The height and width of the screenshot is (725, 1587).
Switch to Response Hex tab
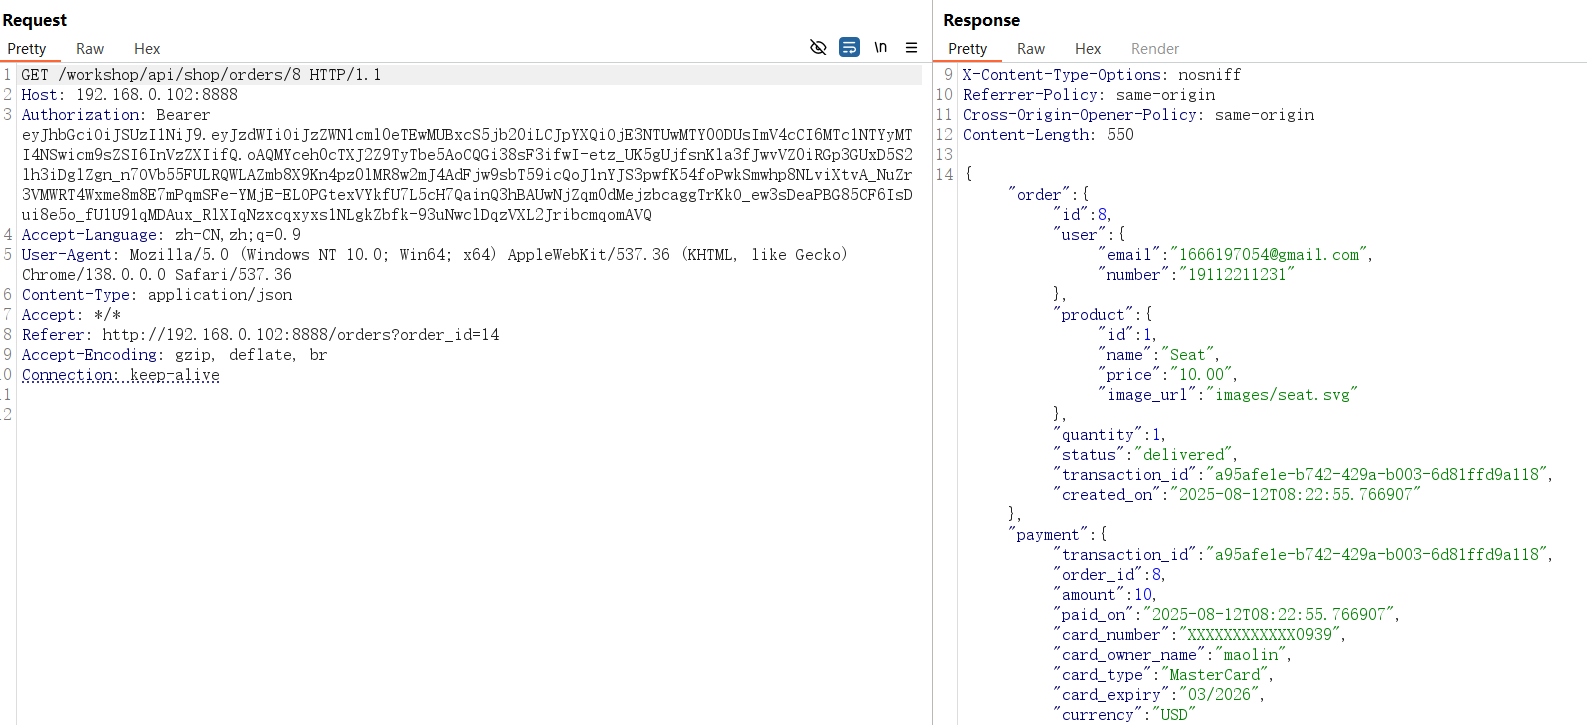1088,49
